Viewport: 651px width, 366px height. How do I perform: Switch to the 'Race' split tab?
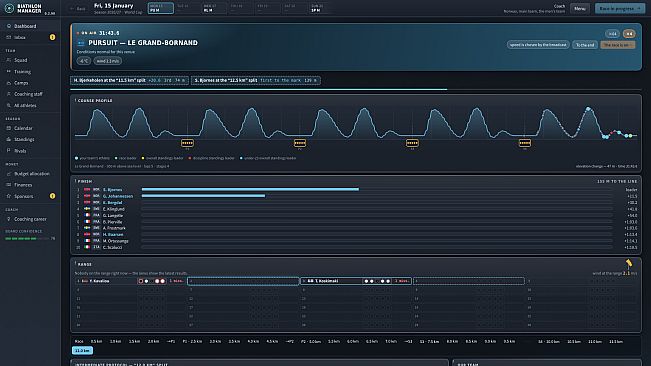(79, 342)
